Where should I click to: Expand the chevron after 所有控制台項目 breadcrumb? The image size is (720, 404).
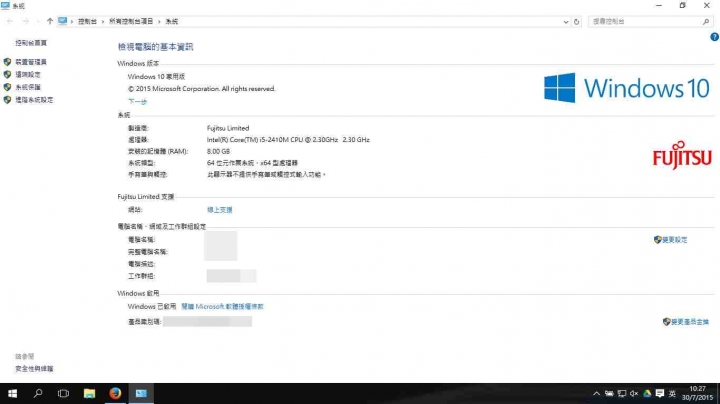pos(159,22)
